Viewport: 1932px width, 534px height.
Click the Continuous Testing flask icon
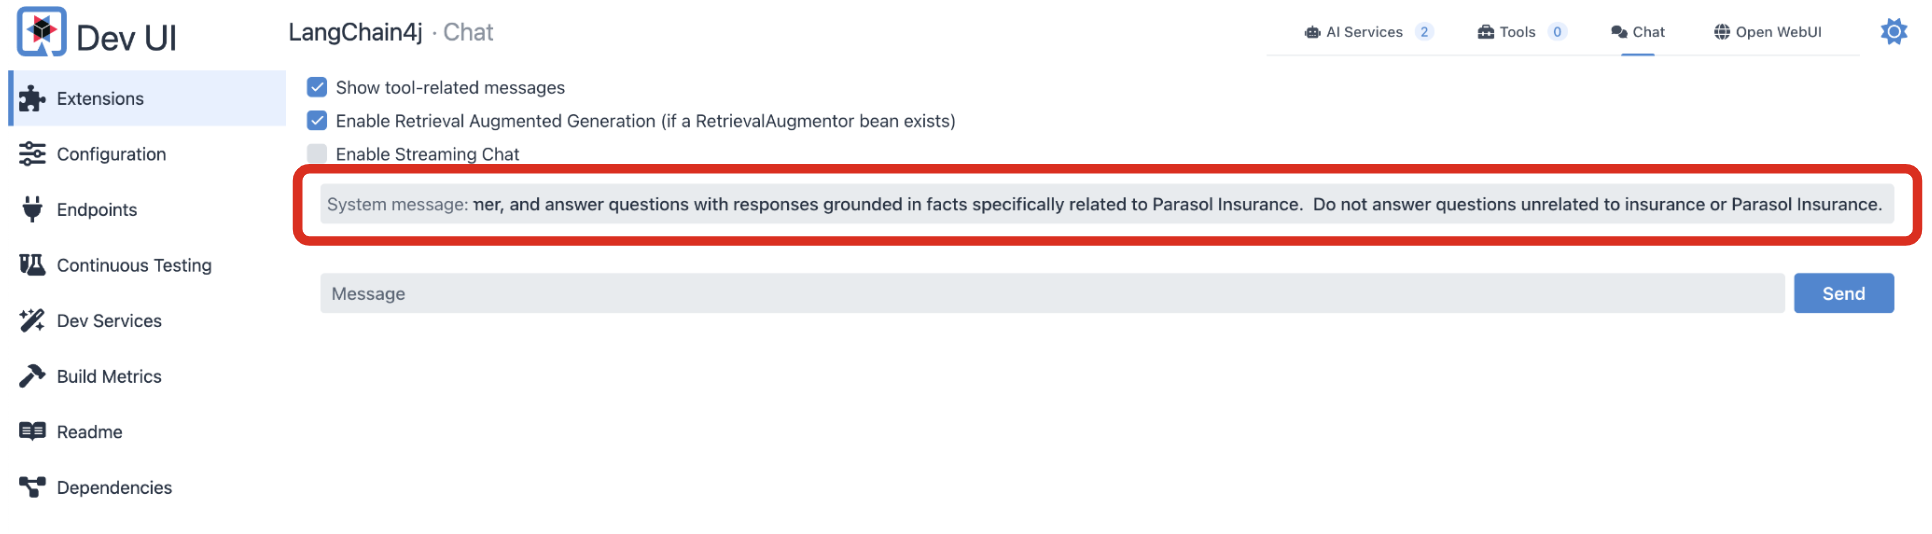[32, 265]
